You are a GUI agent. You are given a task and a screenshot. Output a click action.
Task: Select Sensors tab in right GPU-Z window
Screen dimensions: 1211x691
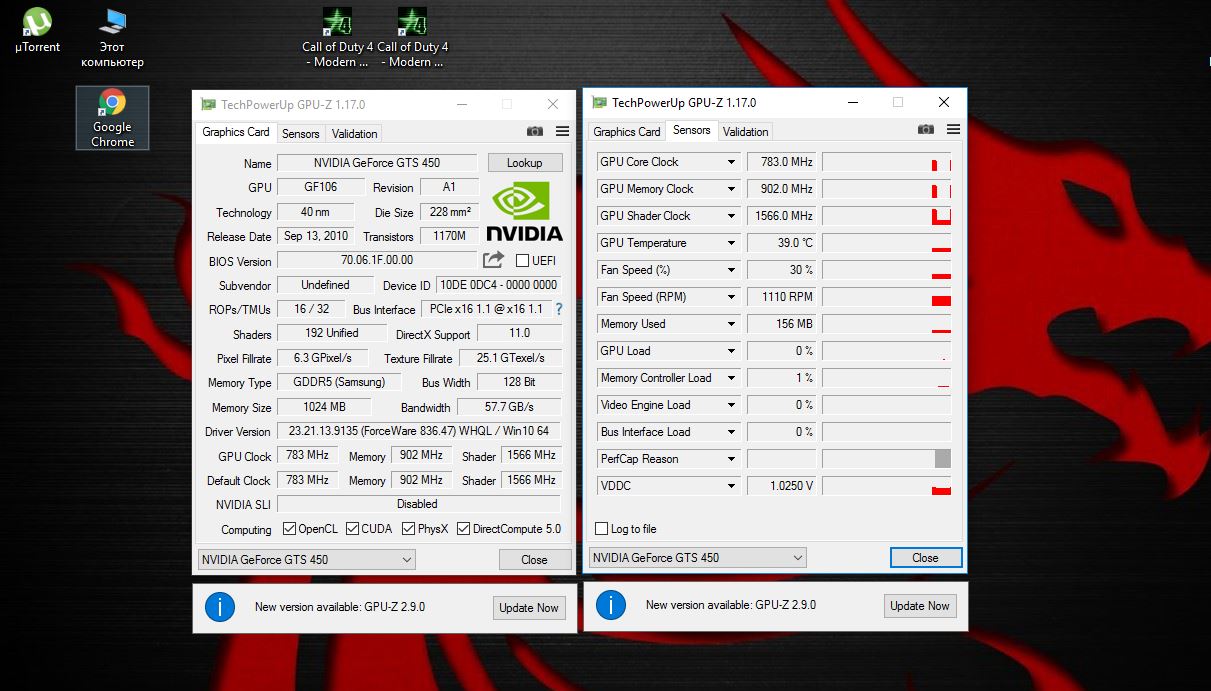pyautogui.click(x=692, y=130)
